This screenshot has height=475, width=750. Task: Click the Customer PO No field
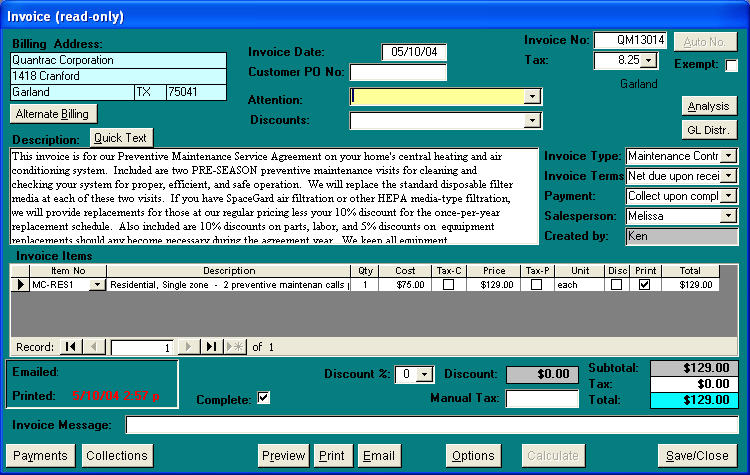pos(398,72)
